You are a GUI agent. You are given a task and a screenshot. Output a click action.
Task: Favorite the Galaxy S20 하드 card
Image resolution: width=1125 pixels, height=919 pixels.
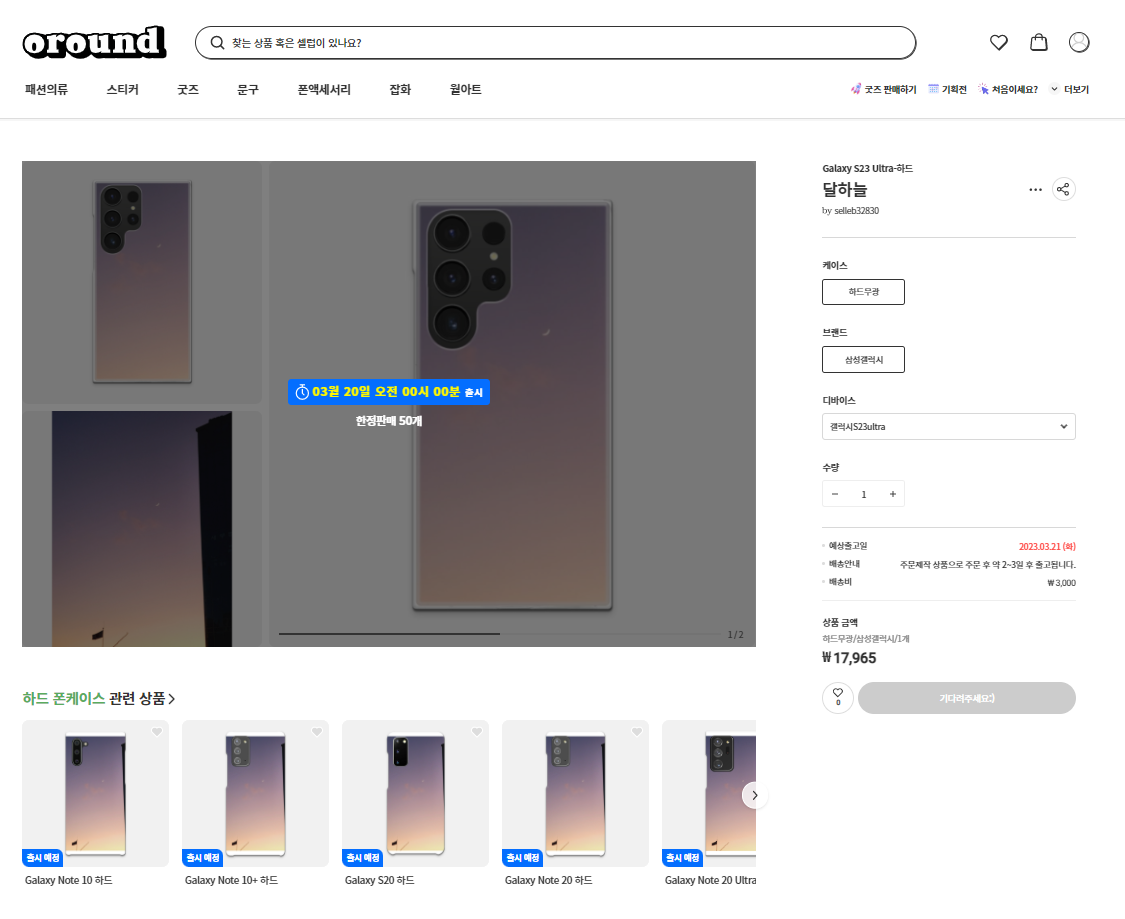pos(476,732)
